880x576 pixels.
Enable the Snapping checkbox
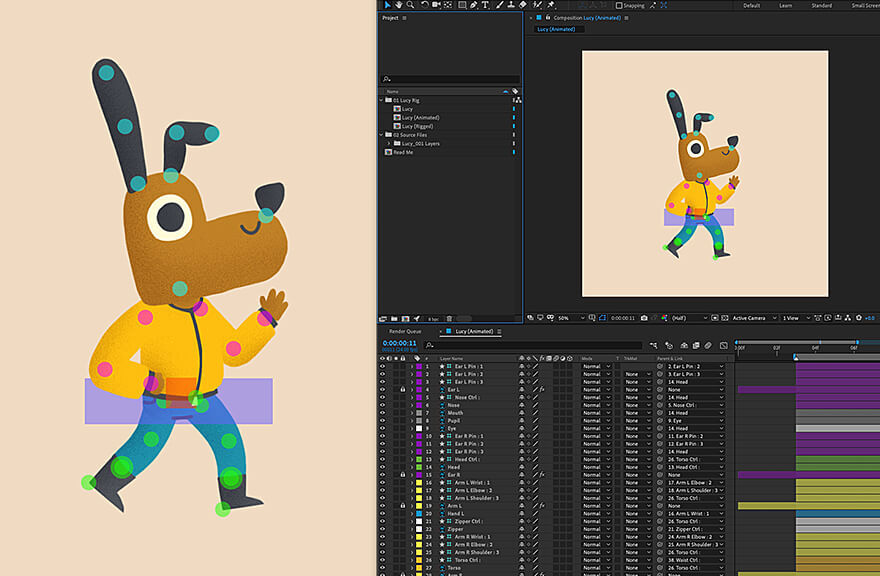pyautogui.click(x=619, y=5)
